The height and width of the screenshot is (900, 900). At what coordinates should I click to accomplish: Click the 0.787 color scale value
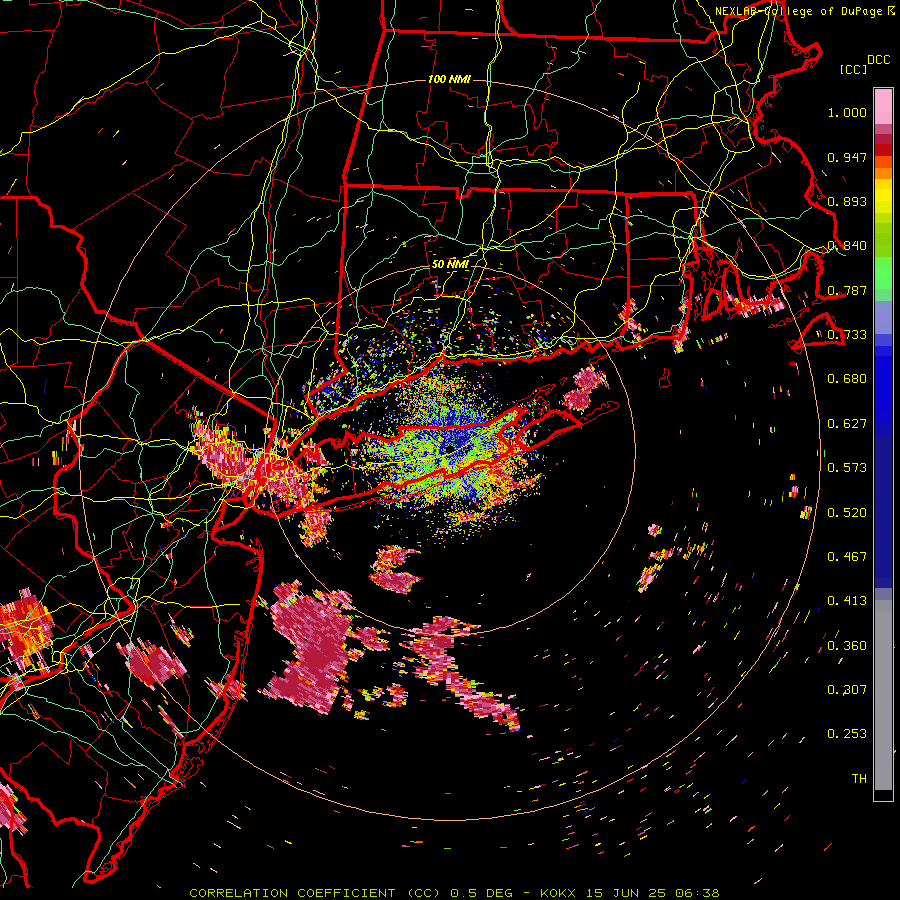tap(847, 290)
